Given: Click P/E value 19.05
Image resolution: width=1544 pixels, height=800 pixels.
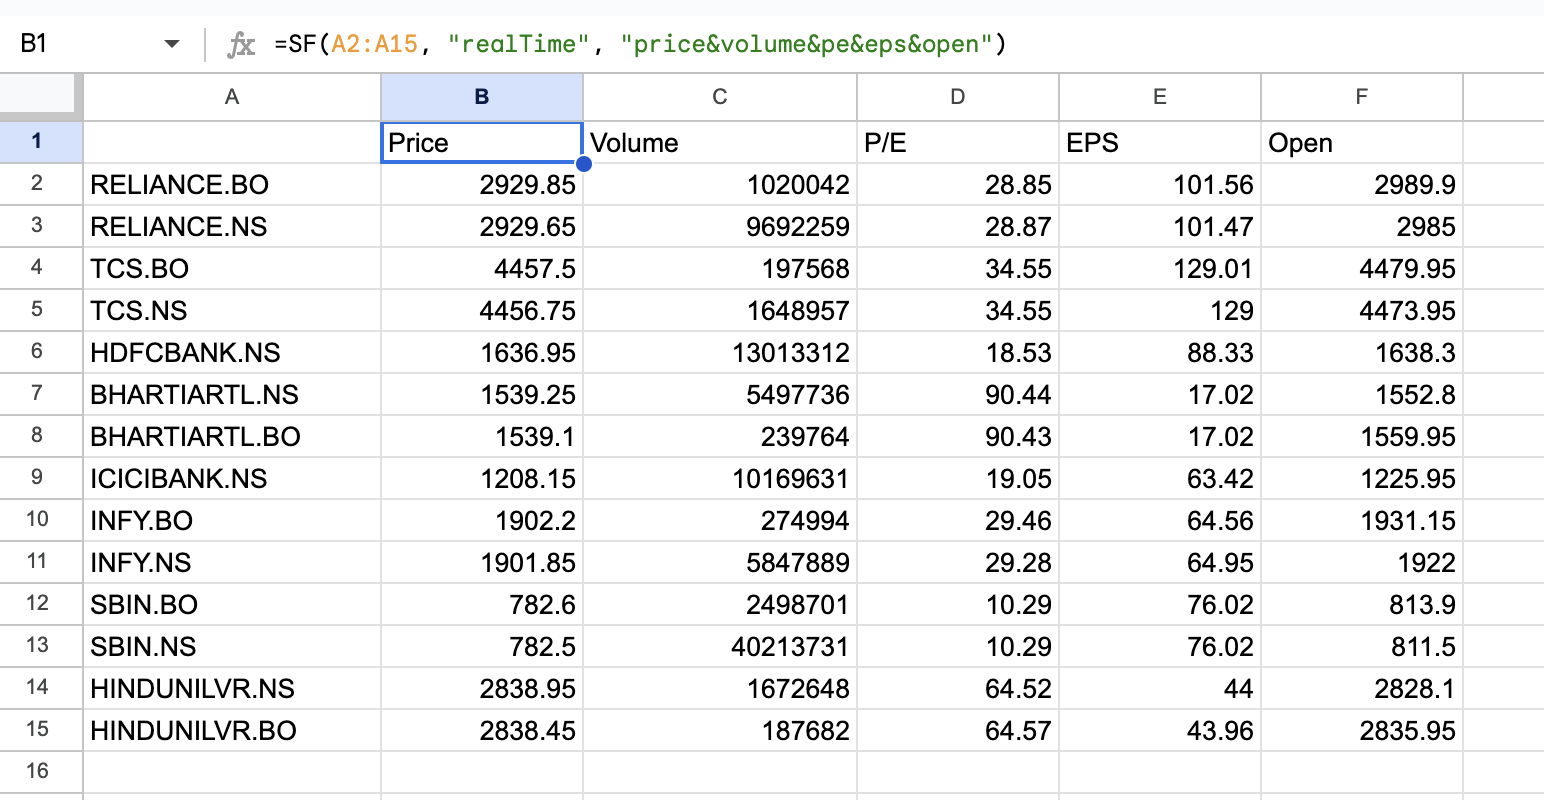Looking at the screenshot, I should [x=958, y=478].
